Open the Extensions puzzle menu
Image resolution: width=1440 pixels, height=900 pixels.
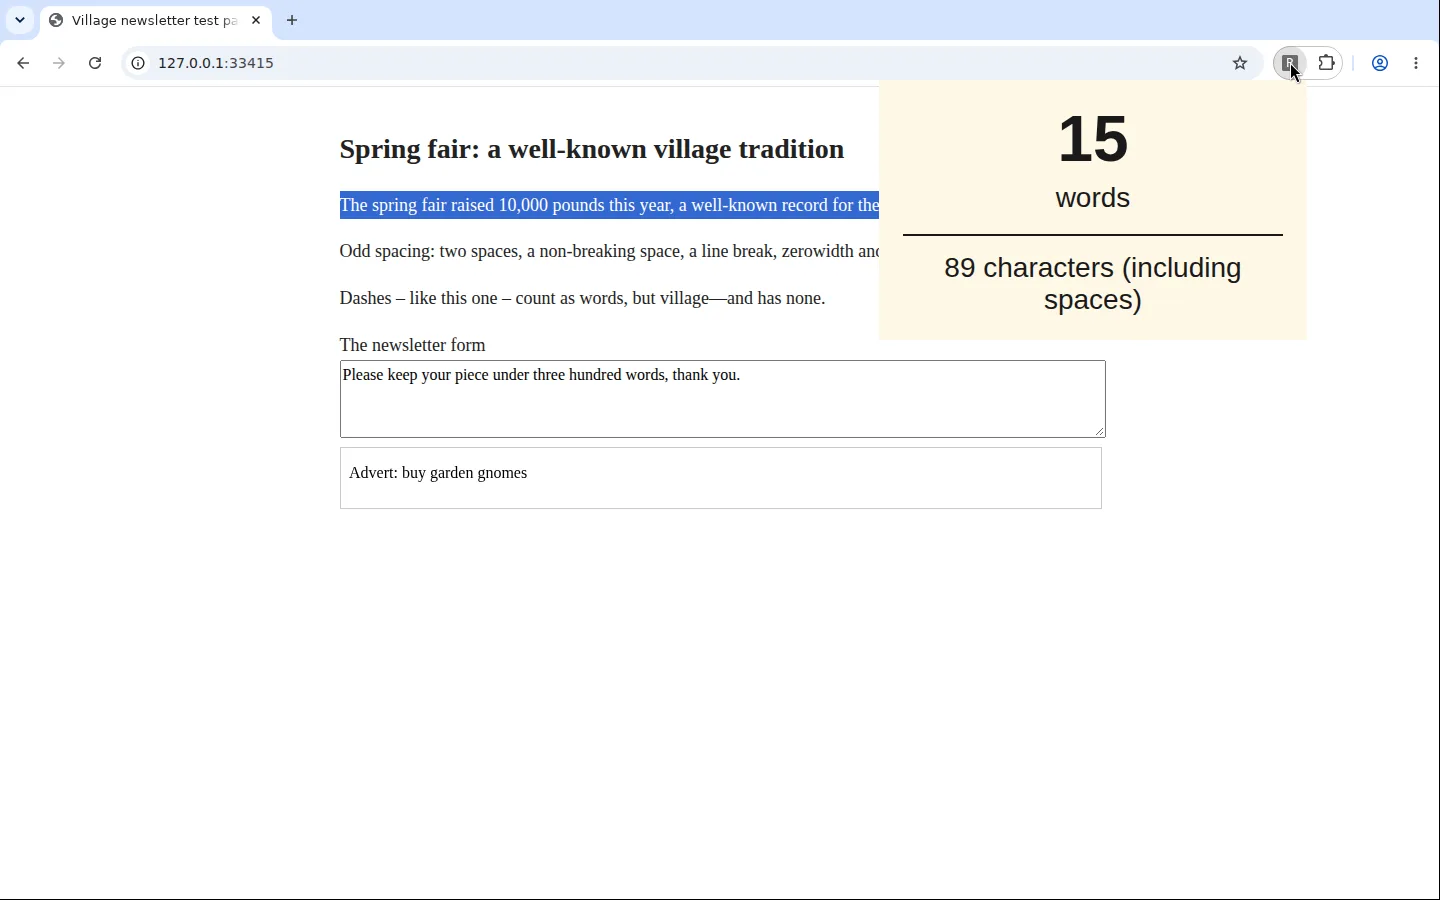[x=1328, y=64]
